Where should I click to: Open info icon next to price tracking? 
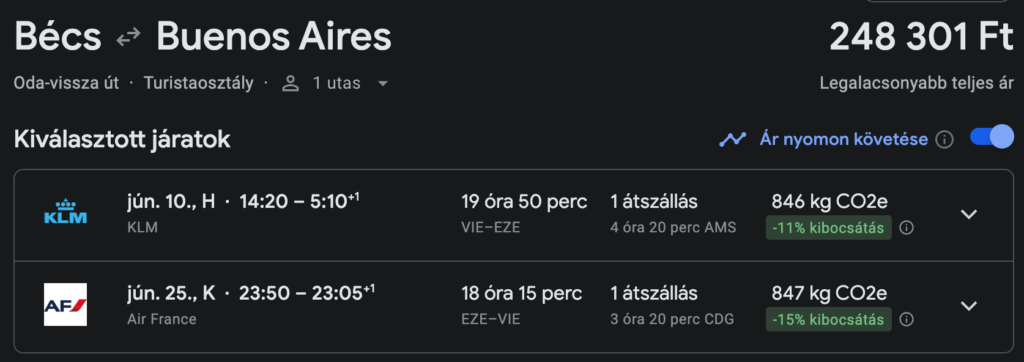944,139
